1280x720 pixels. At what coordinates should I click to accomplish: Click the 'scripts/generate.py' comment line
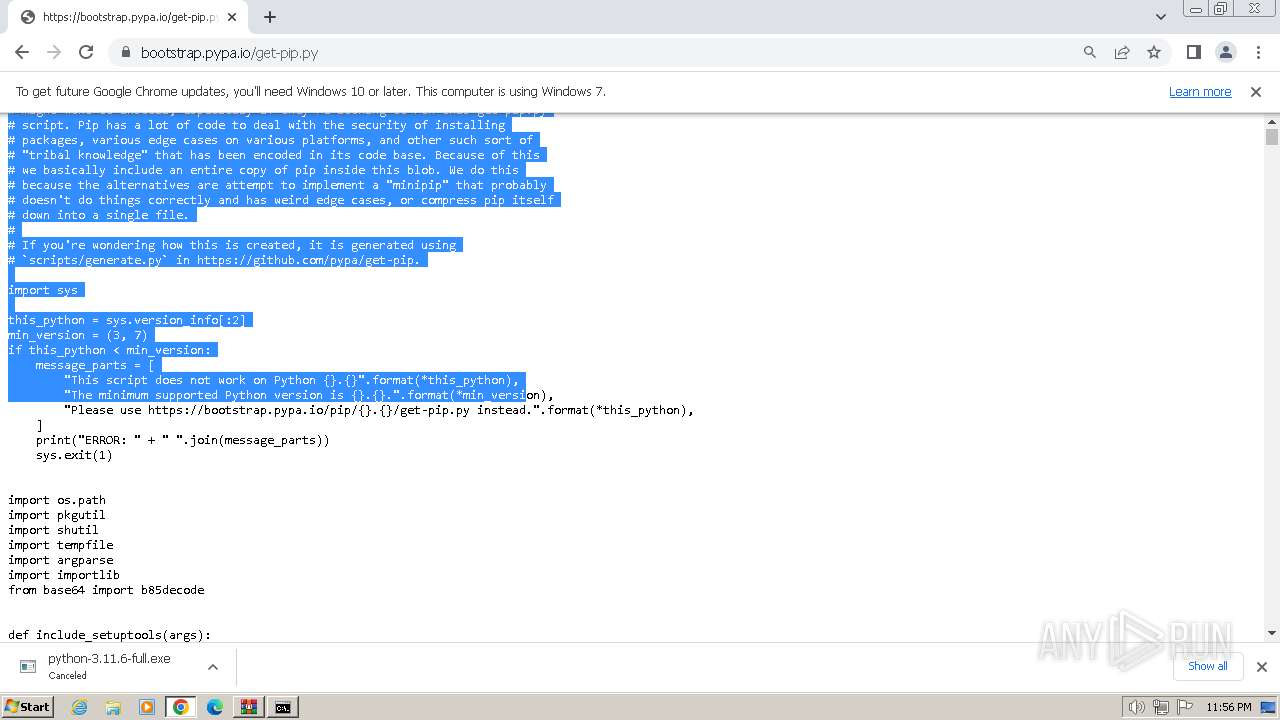pos(214,260)
